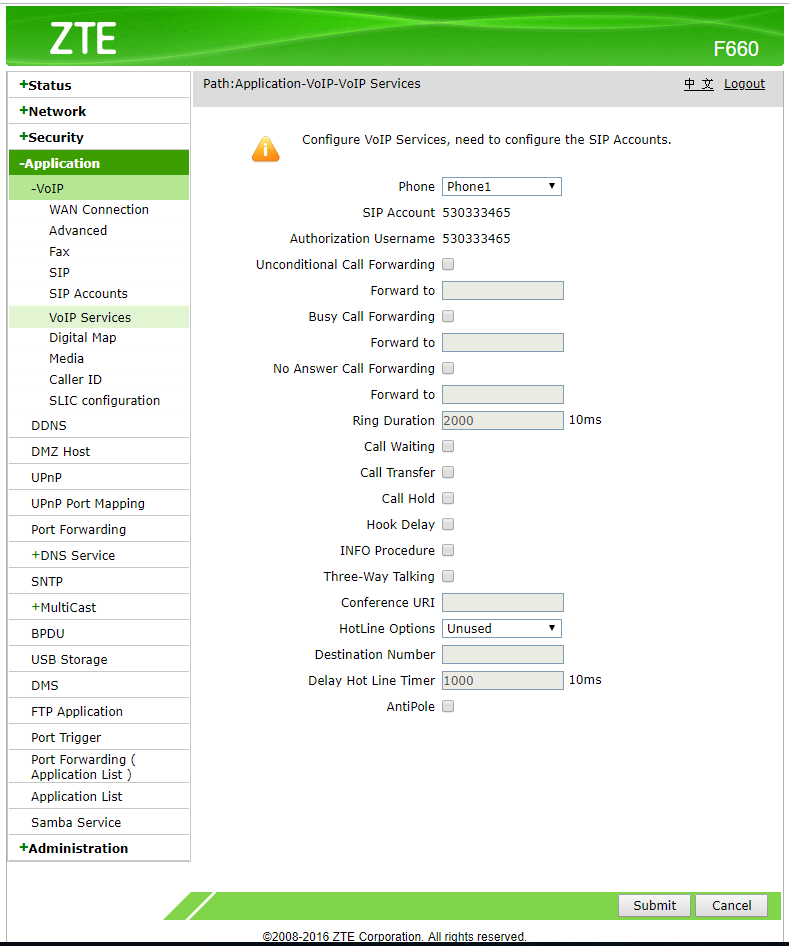Click SIP Account value 530333465
The height and width of the screenshot is (946, 789).
tap(476, 212)
